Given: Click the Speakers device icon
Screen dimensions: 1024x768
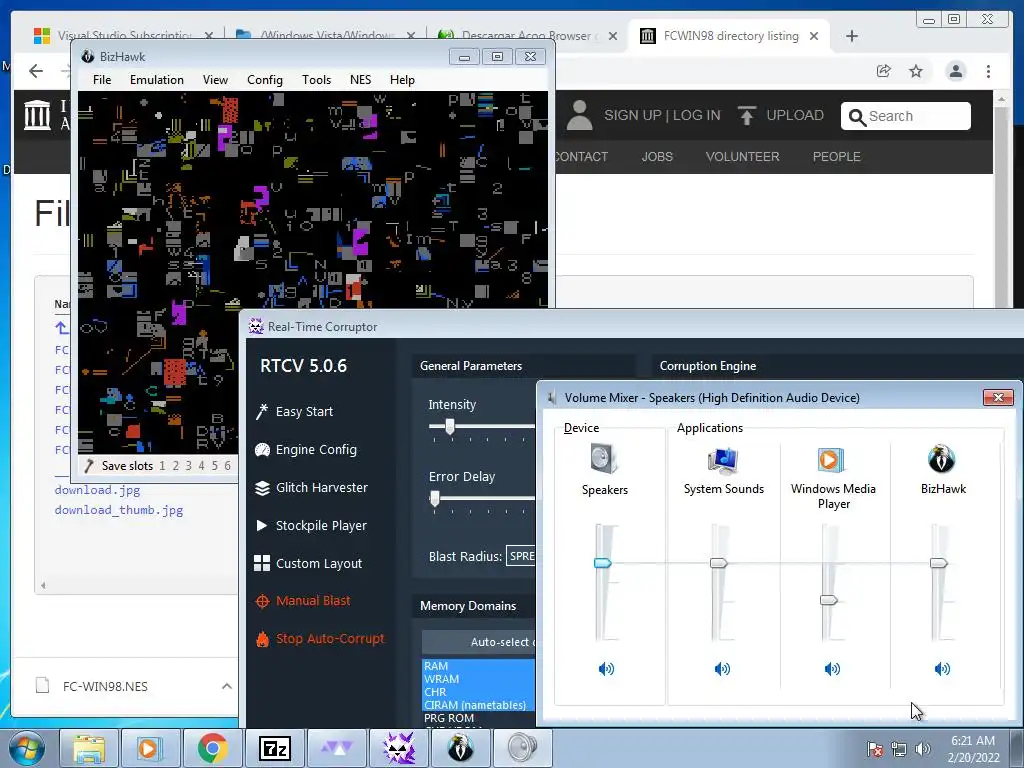Looking at the screenshot, I should 604,458.
